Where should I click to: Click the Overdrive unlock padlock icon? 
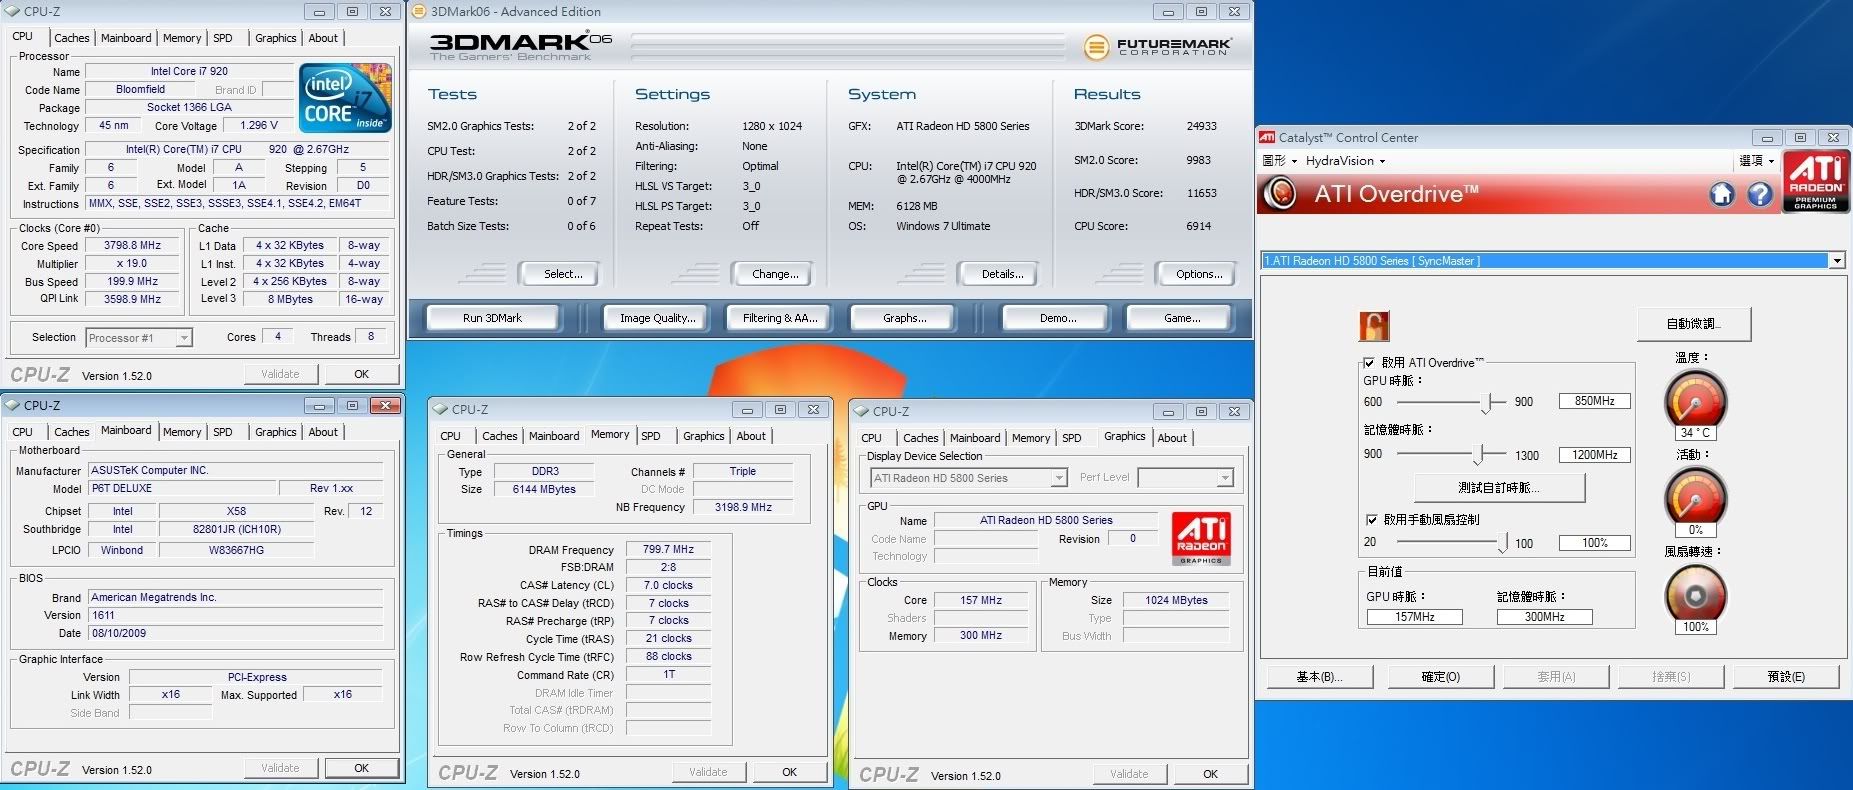click(1374, 326)
